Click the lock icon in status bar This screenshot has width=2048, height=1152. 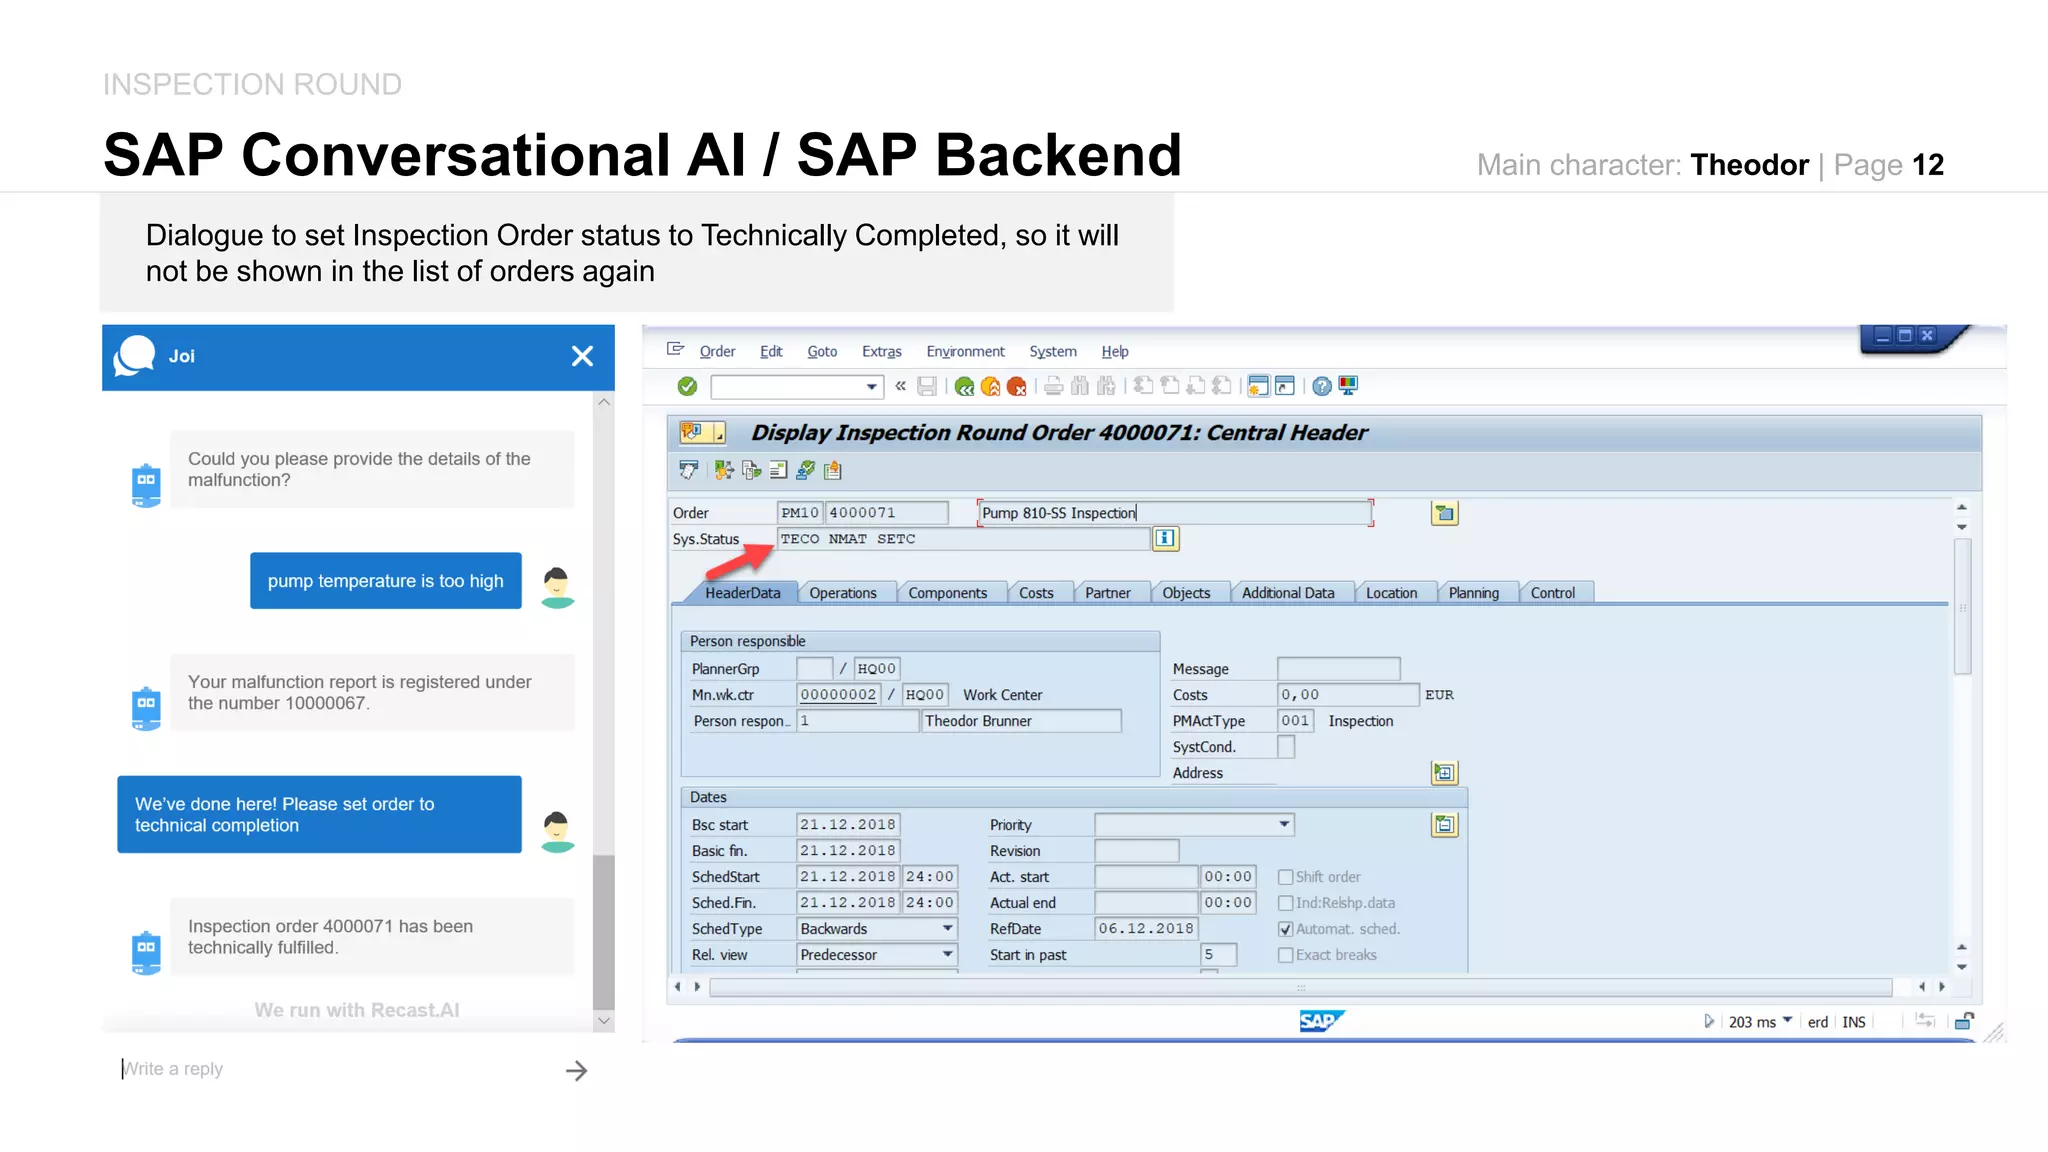(1964, 1021)
